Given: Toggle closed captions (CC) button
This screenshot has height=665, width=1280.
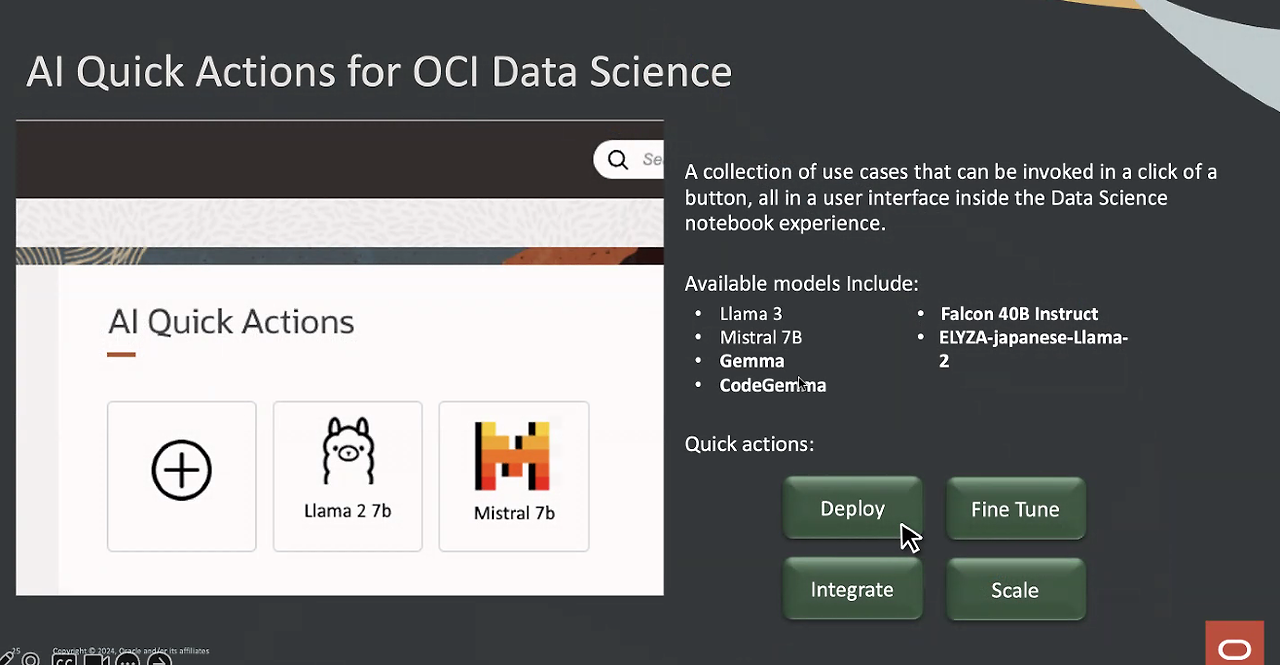Looking at the screenshot, I should pos(64,660).
